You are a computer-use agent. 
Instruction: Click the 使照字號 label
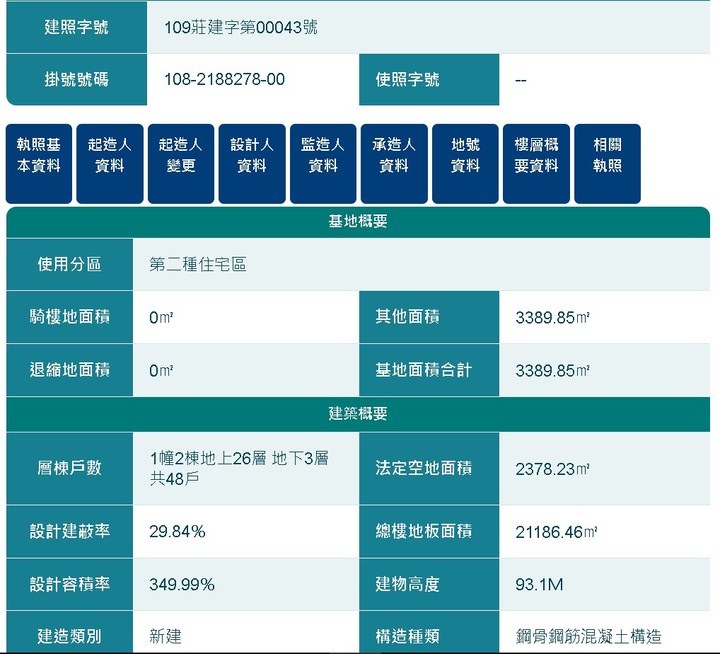408,79
